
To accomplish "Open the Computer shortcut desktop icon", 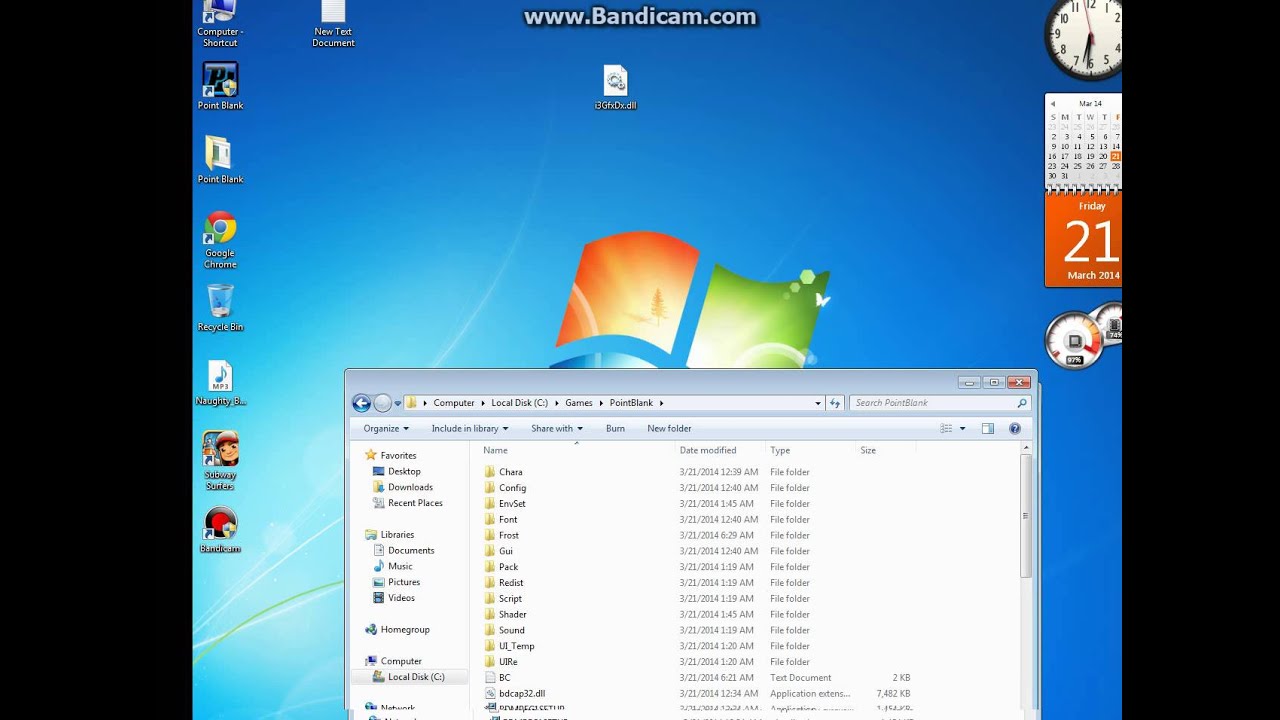I will point(220,23).
